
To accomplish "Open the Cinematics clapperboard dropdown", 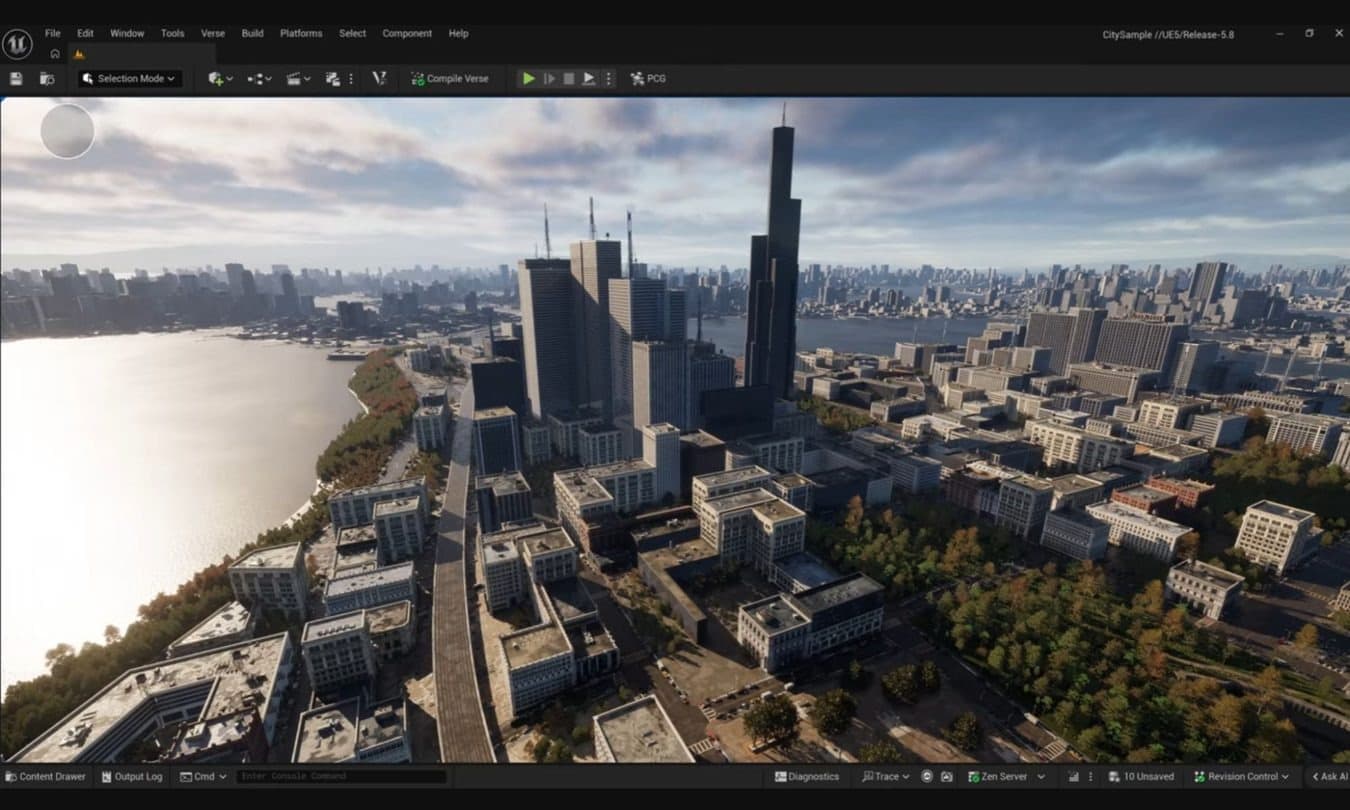I will [298, 78].
